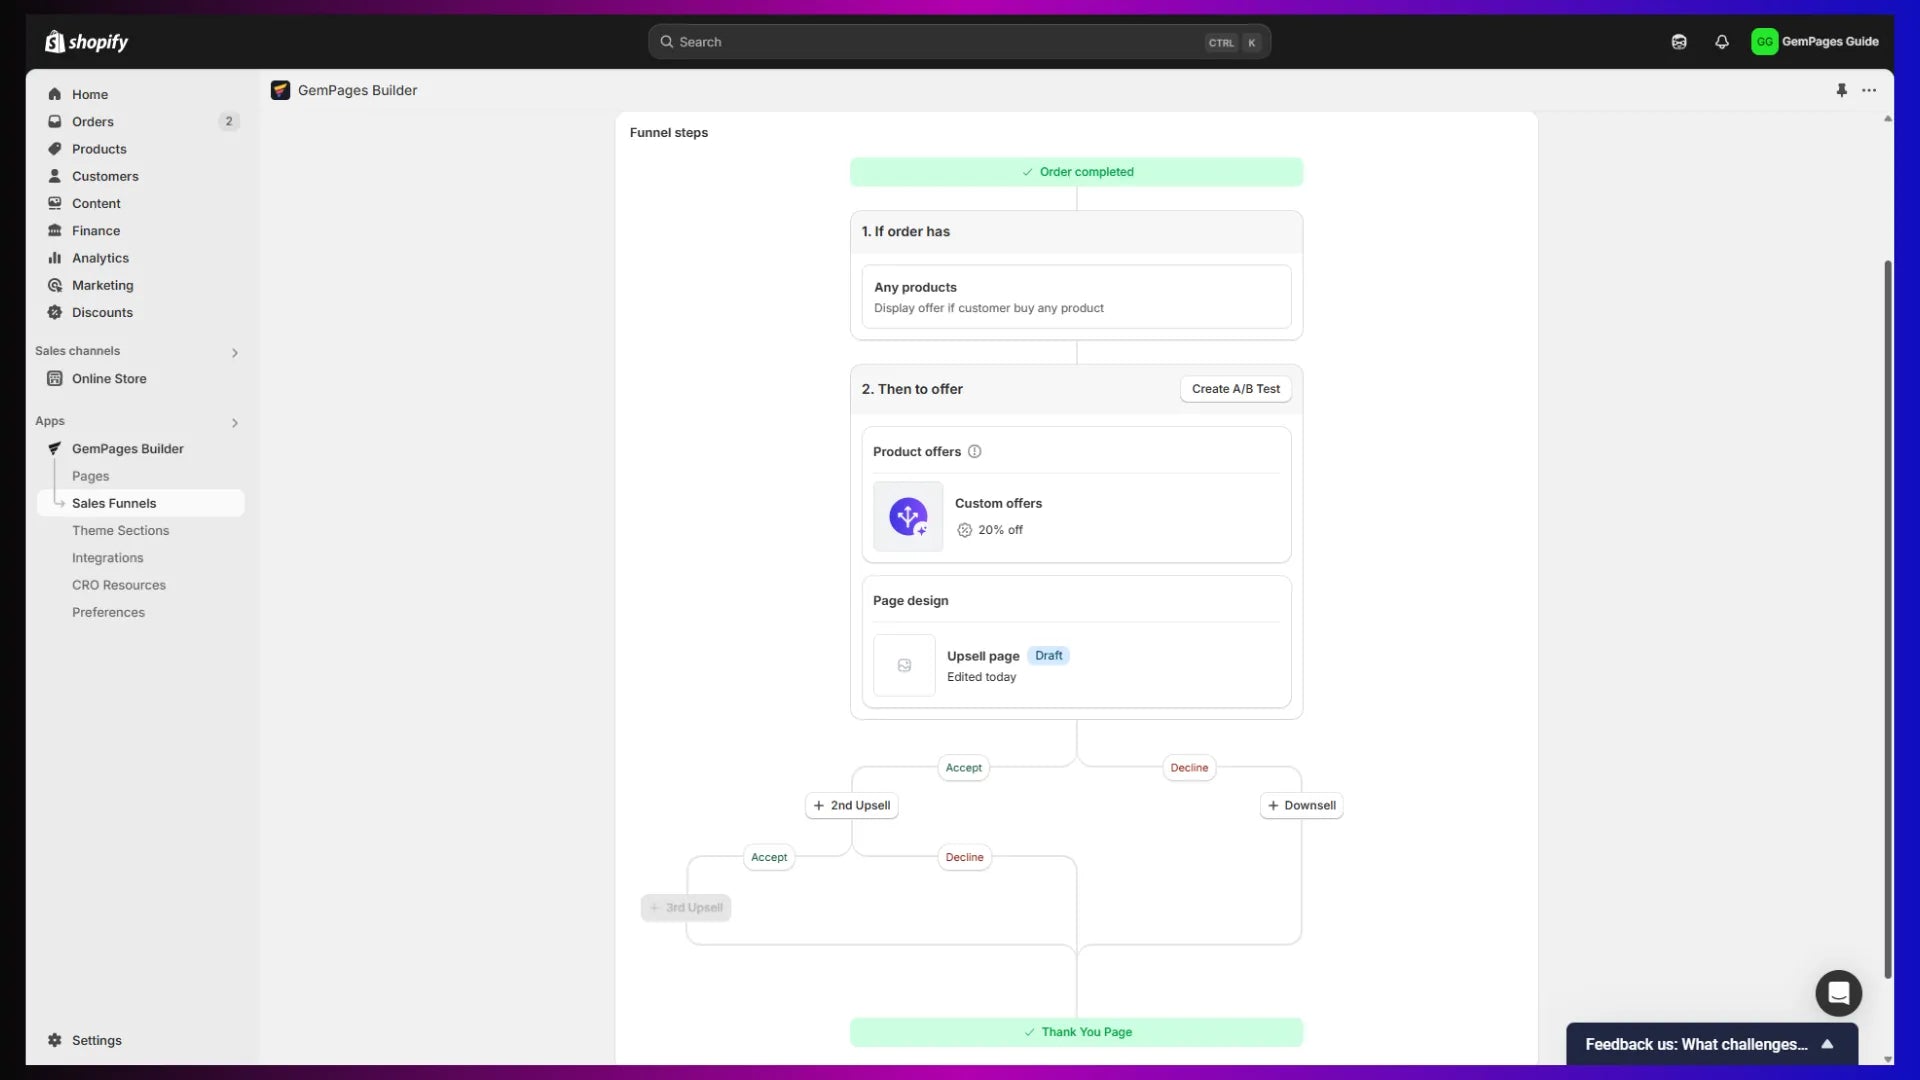
Task: Go to Theme Sections menu item
Action: tap(120, 531)
